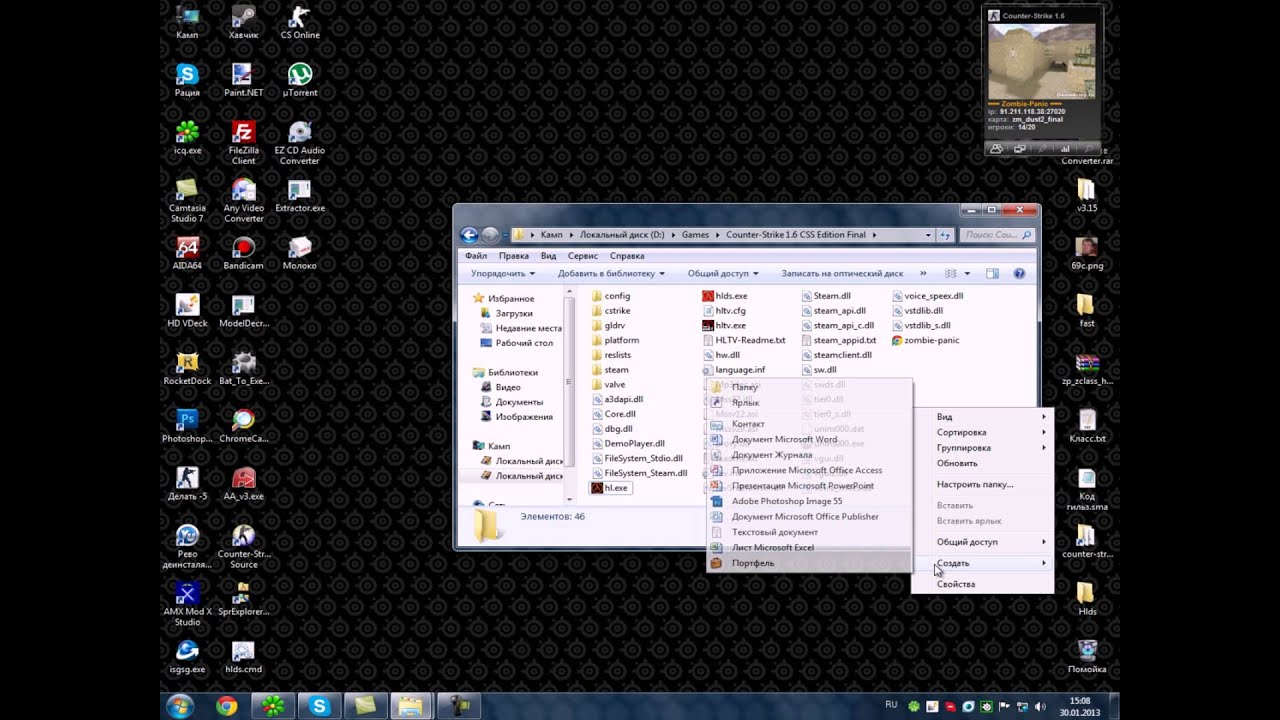Open the Правка menu

[514, 256]
